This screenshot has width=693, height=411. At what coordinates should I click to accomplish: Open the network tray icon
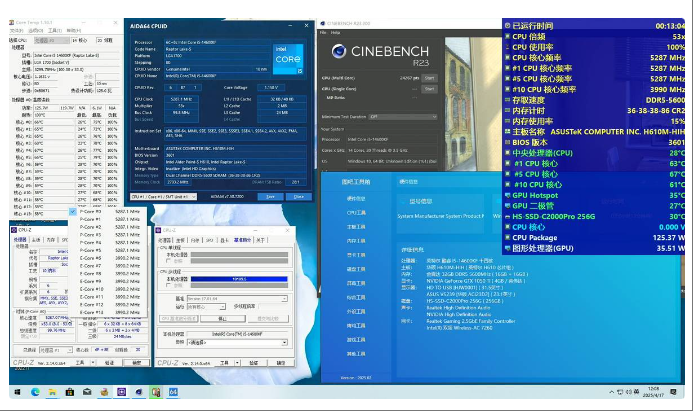click(620, 392)
